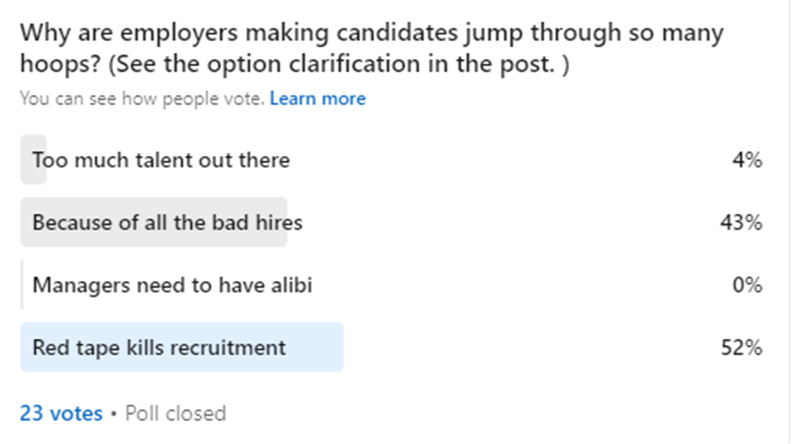Open the Learn more link

coord(317,98)
